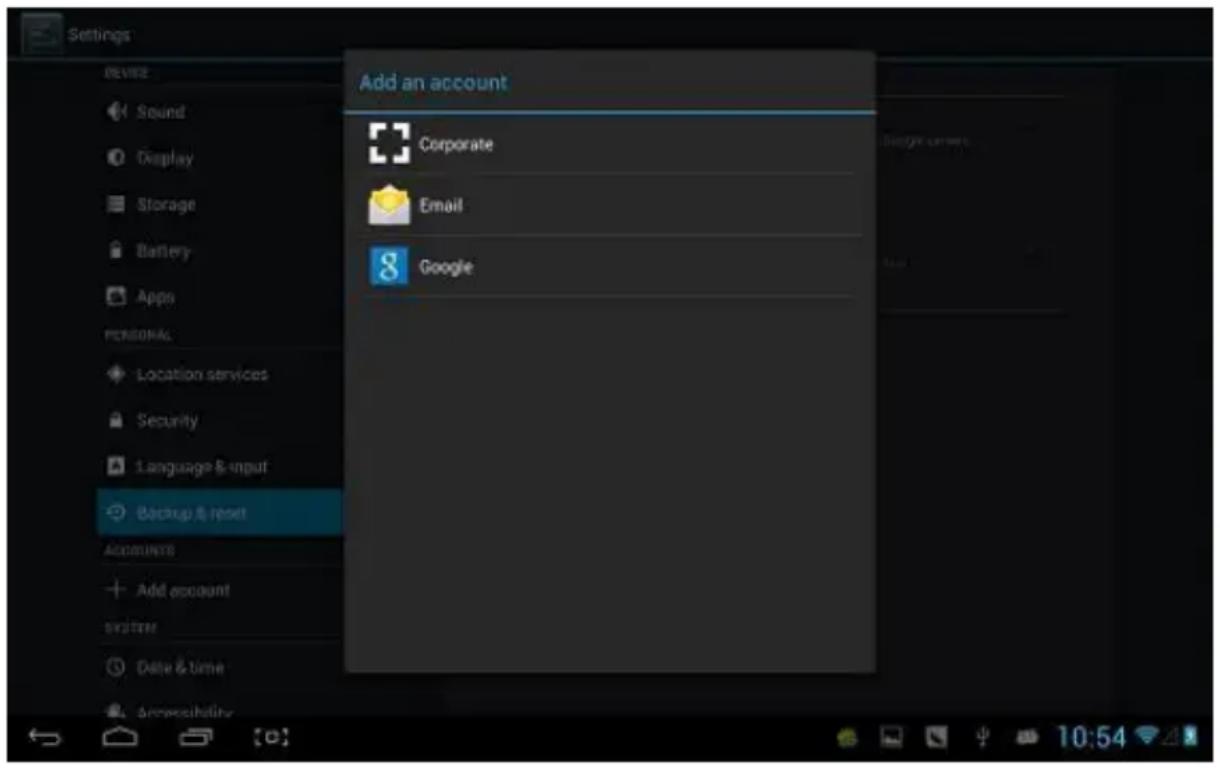Open the Recent apps button

coord(195,739)
